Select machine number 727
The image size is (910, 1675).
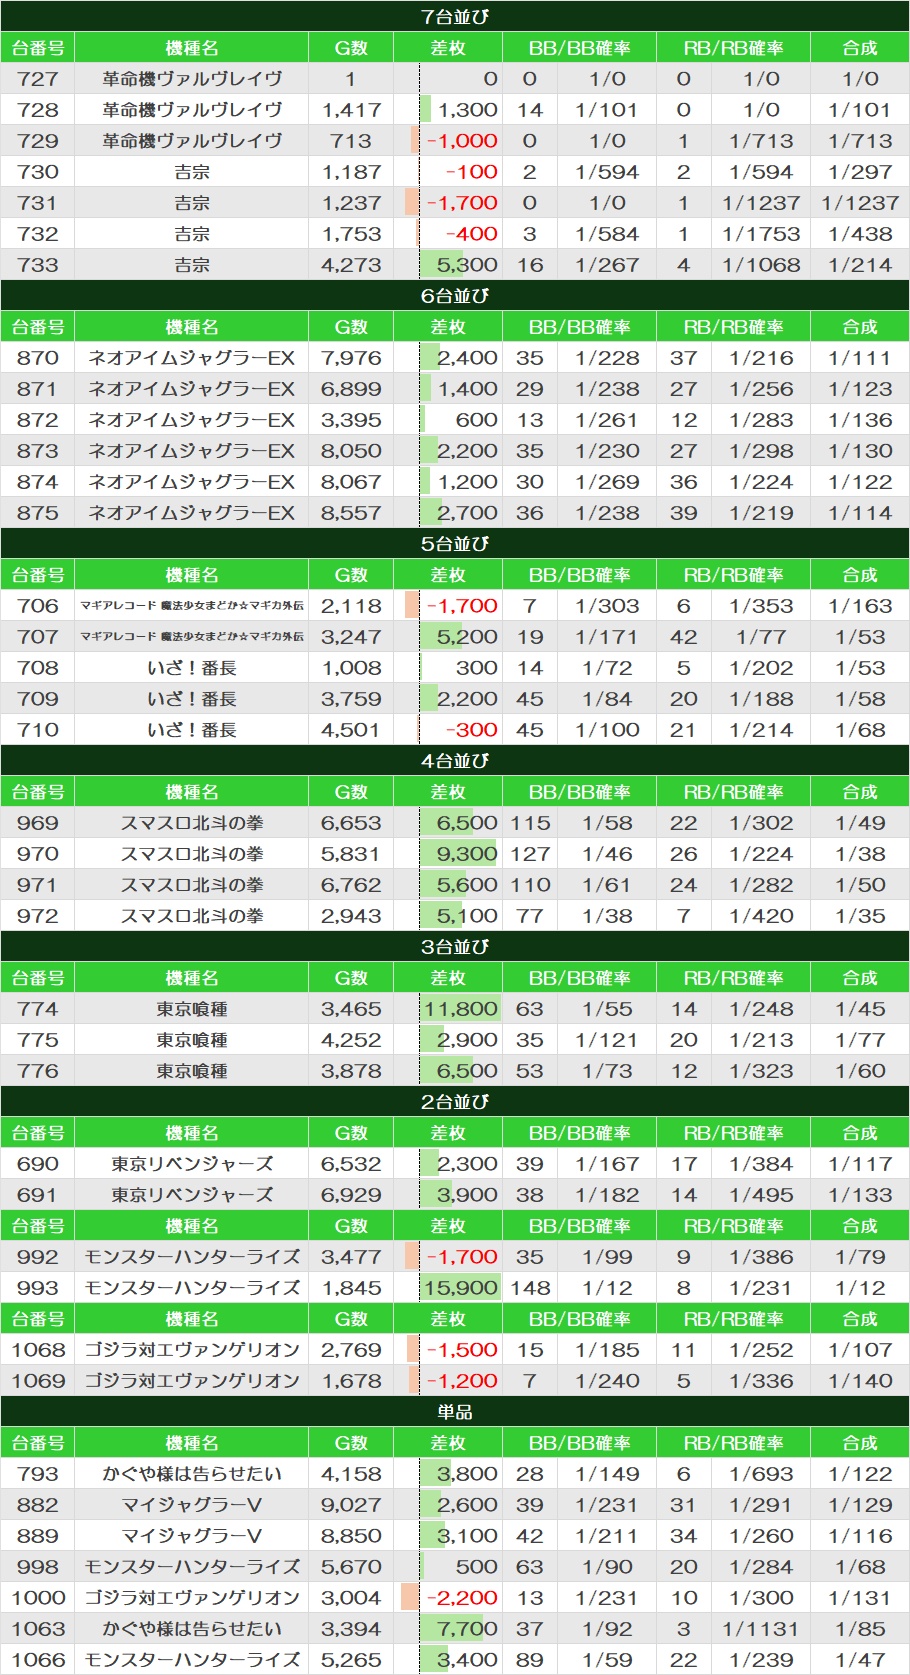tap(38, 78)
